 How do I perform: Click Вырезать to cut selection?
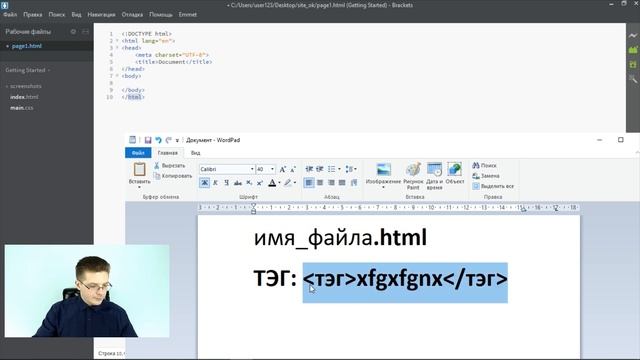[170, 165]
